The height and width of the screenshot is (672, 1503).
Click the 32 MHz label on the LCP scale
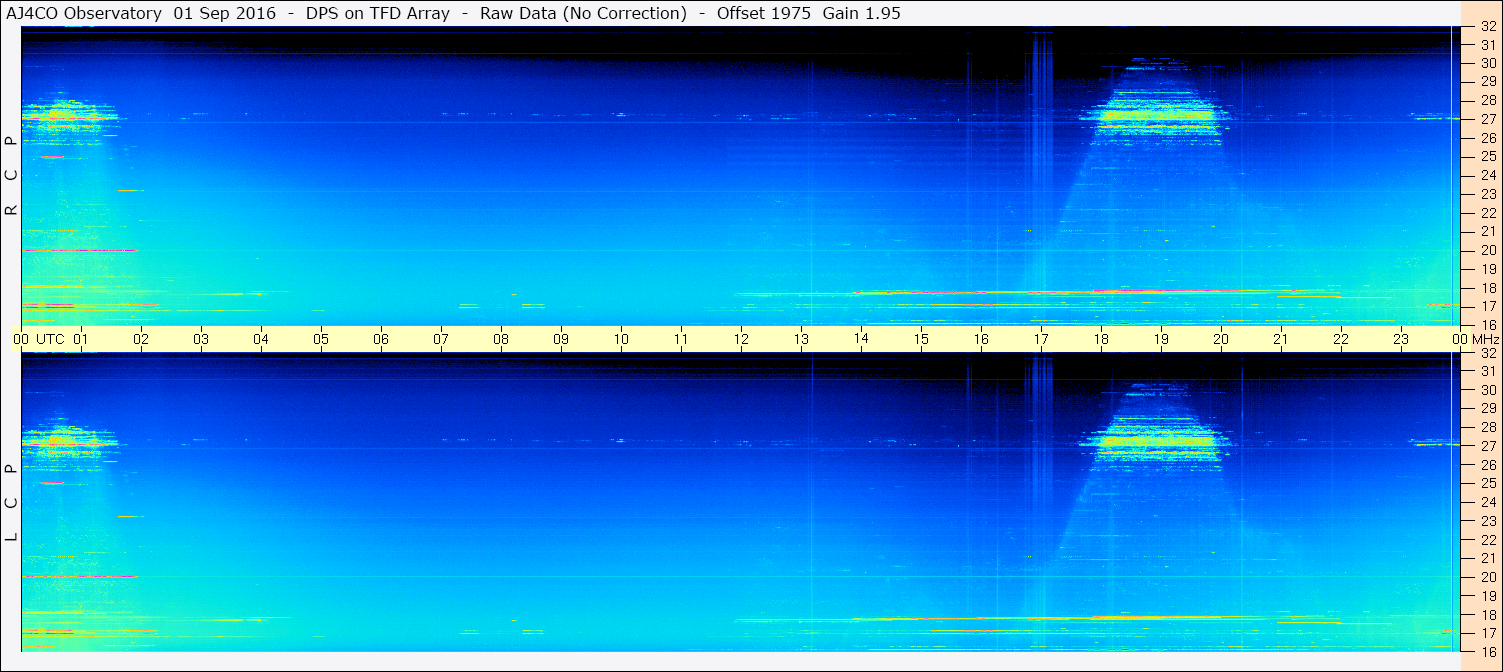pyautogui.click(x=1488, y=353)
